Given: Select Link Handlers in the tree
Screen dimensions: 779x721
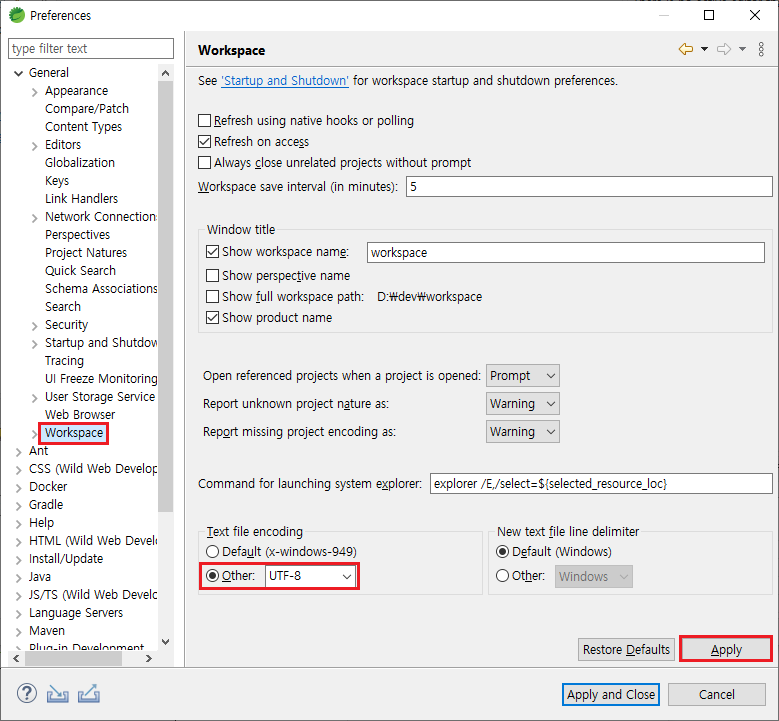Looking at the screenshot, I should click(81, 198).
